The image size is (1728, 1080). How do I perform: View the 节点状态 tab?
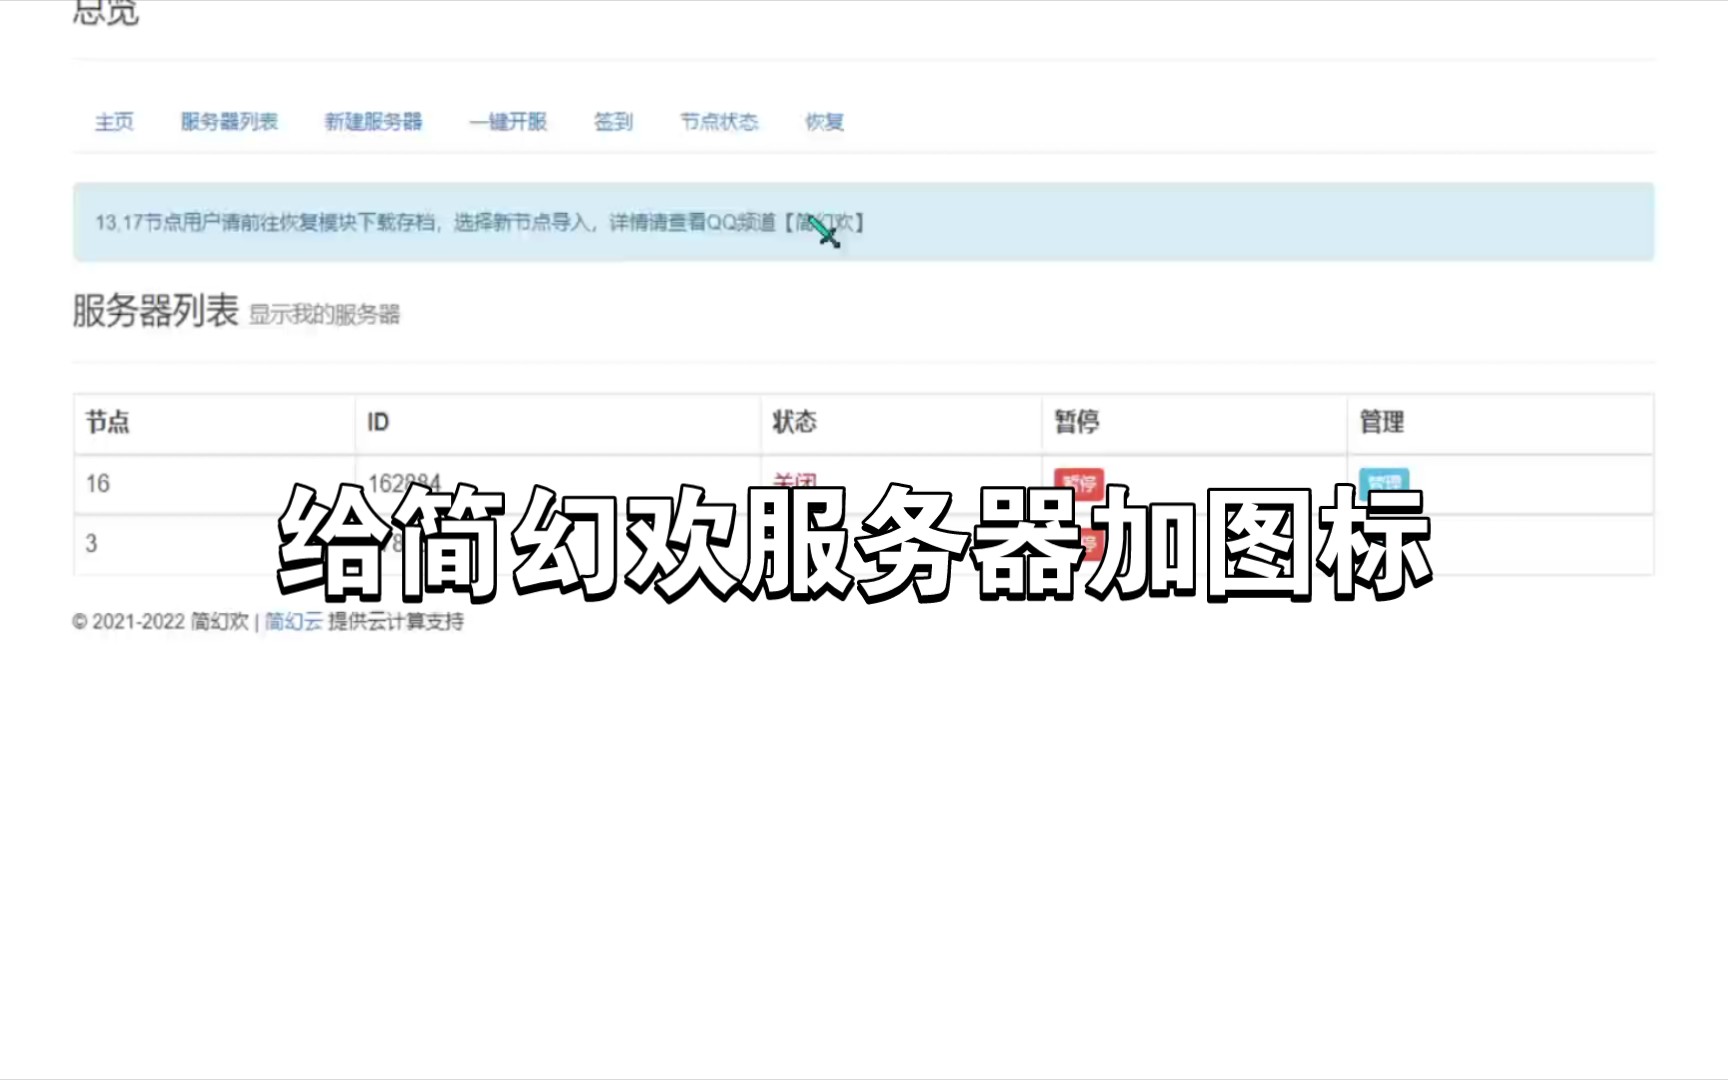pyautogui.click(x=719, y=122)
